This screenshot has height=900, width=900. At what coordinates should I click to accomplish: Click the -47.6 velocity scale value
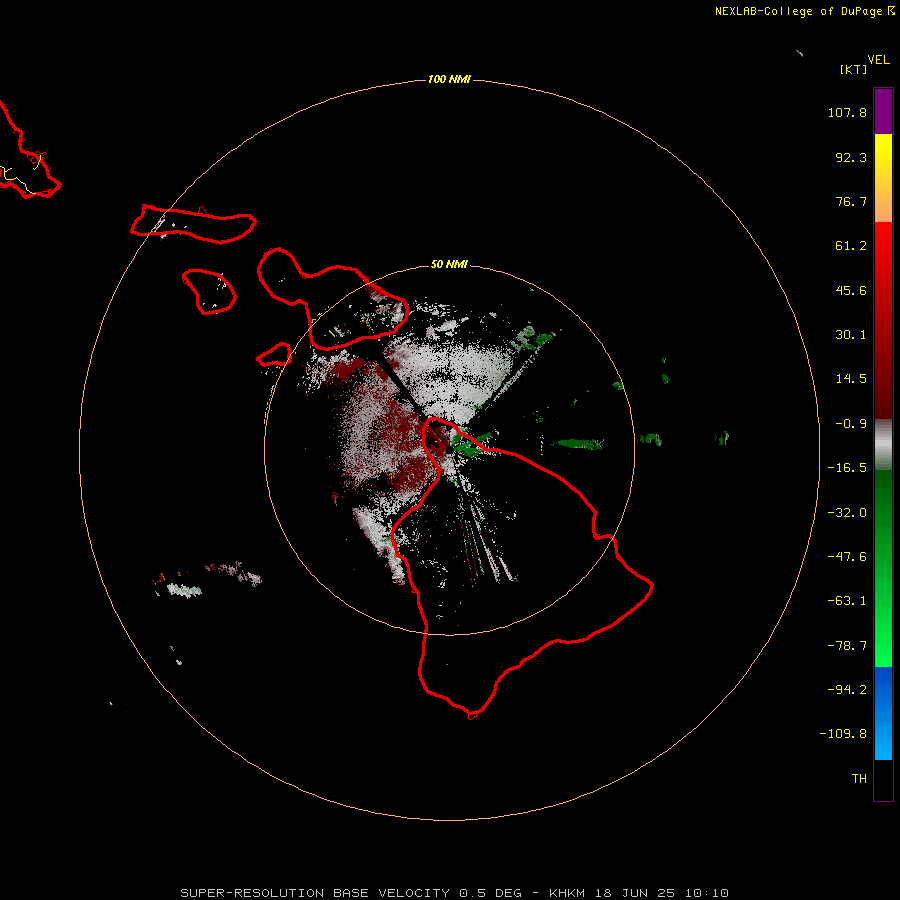[847, 557]
